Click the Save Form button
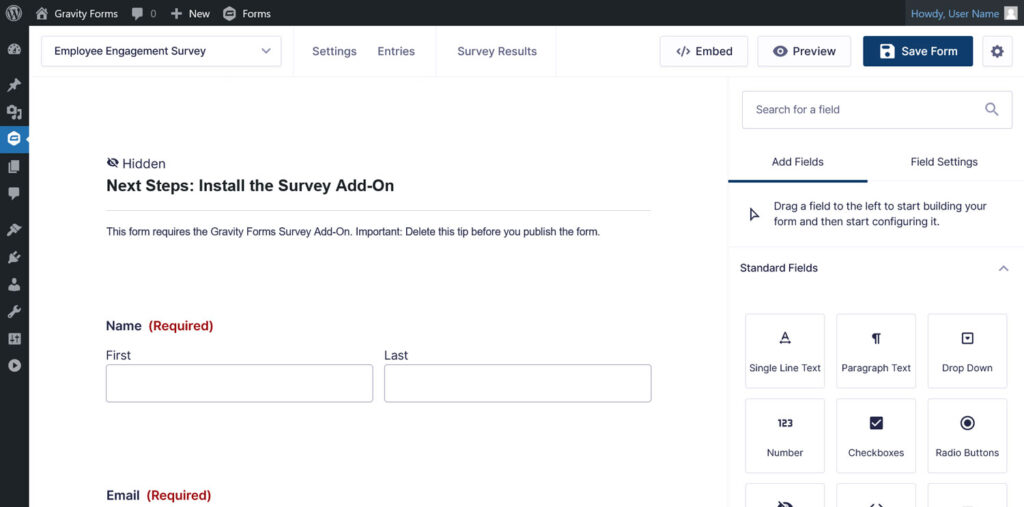Viewport: 1024px width, 507px height. 918,51
